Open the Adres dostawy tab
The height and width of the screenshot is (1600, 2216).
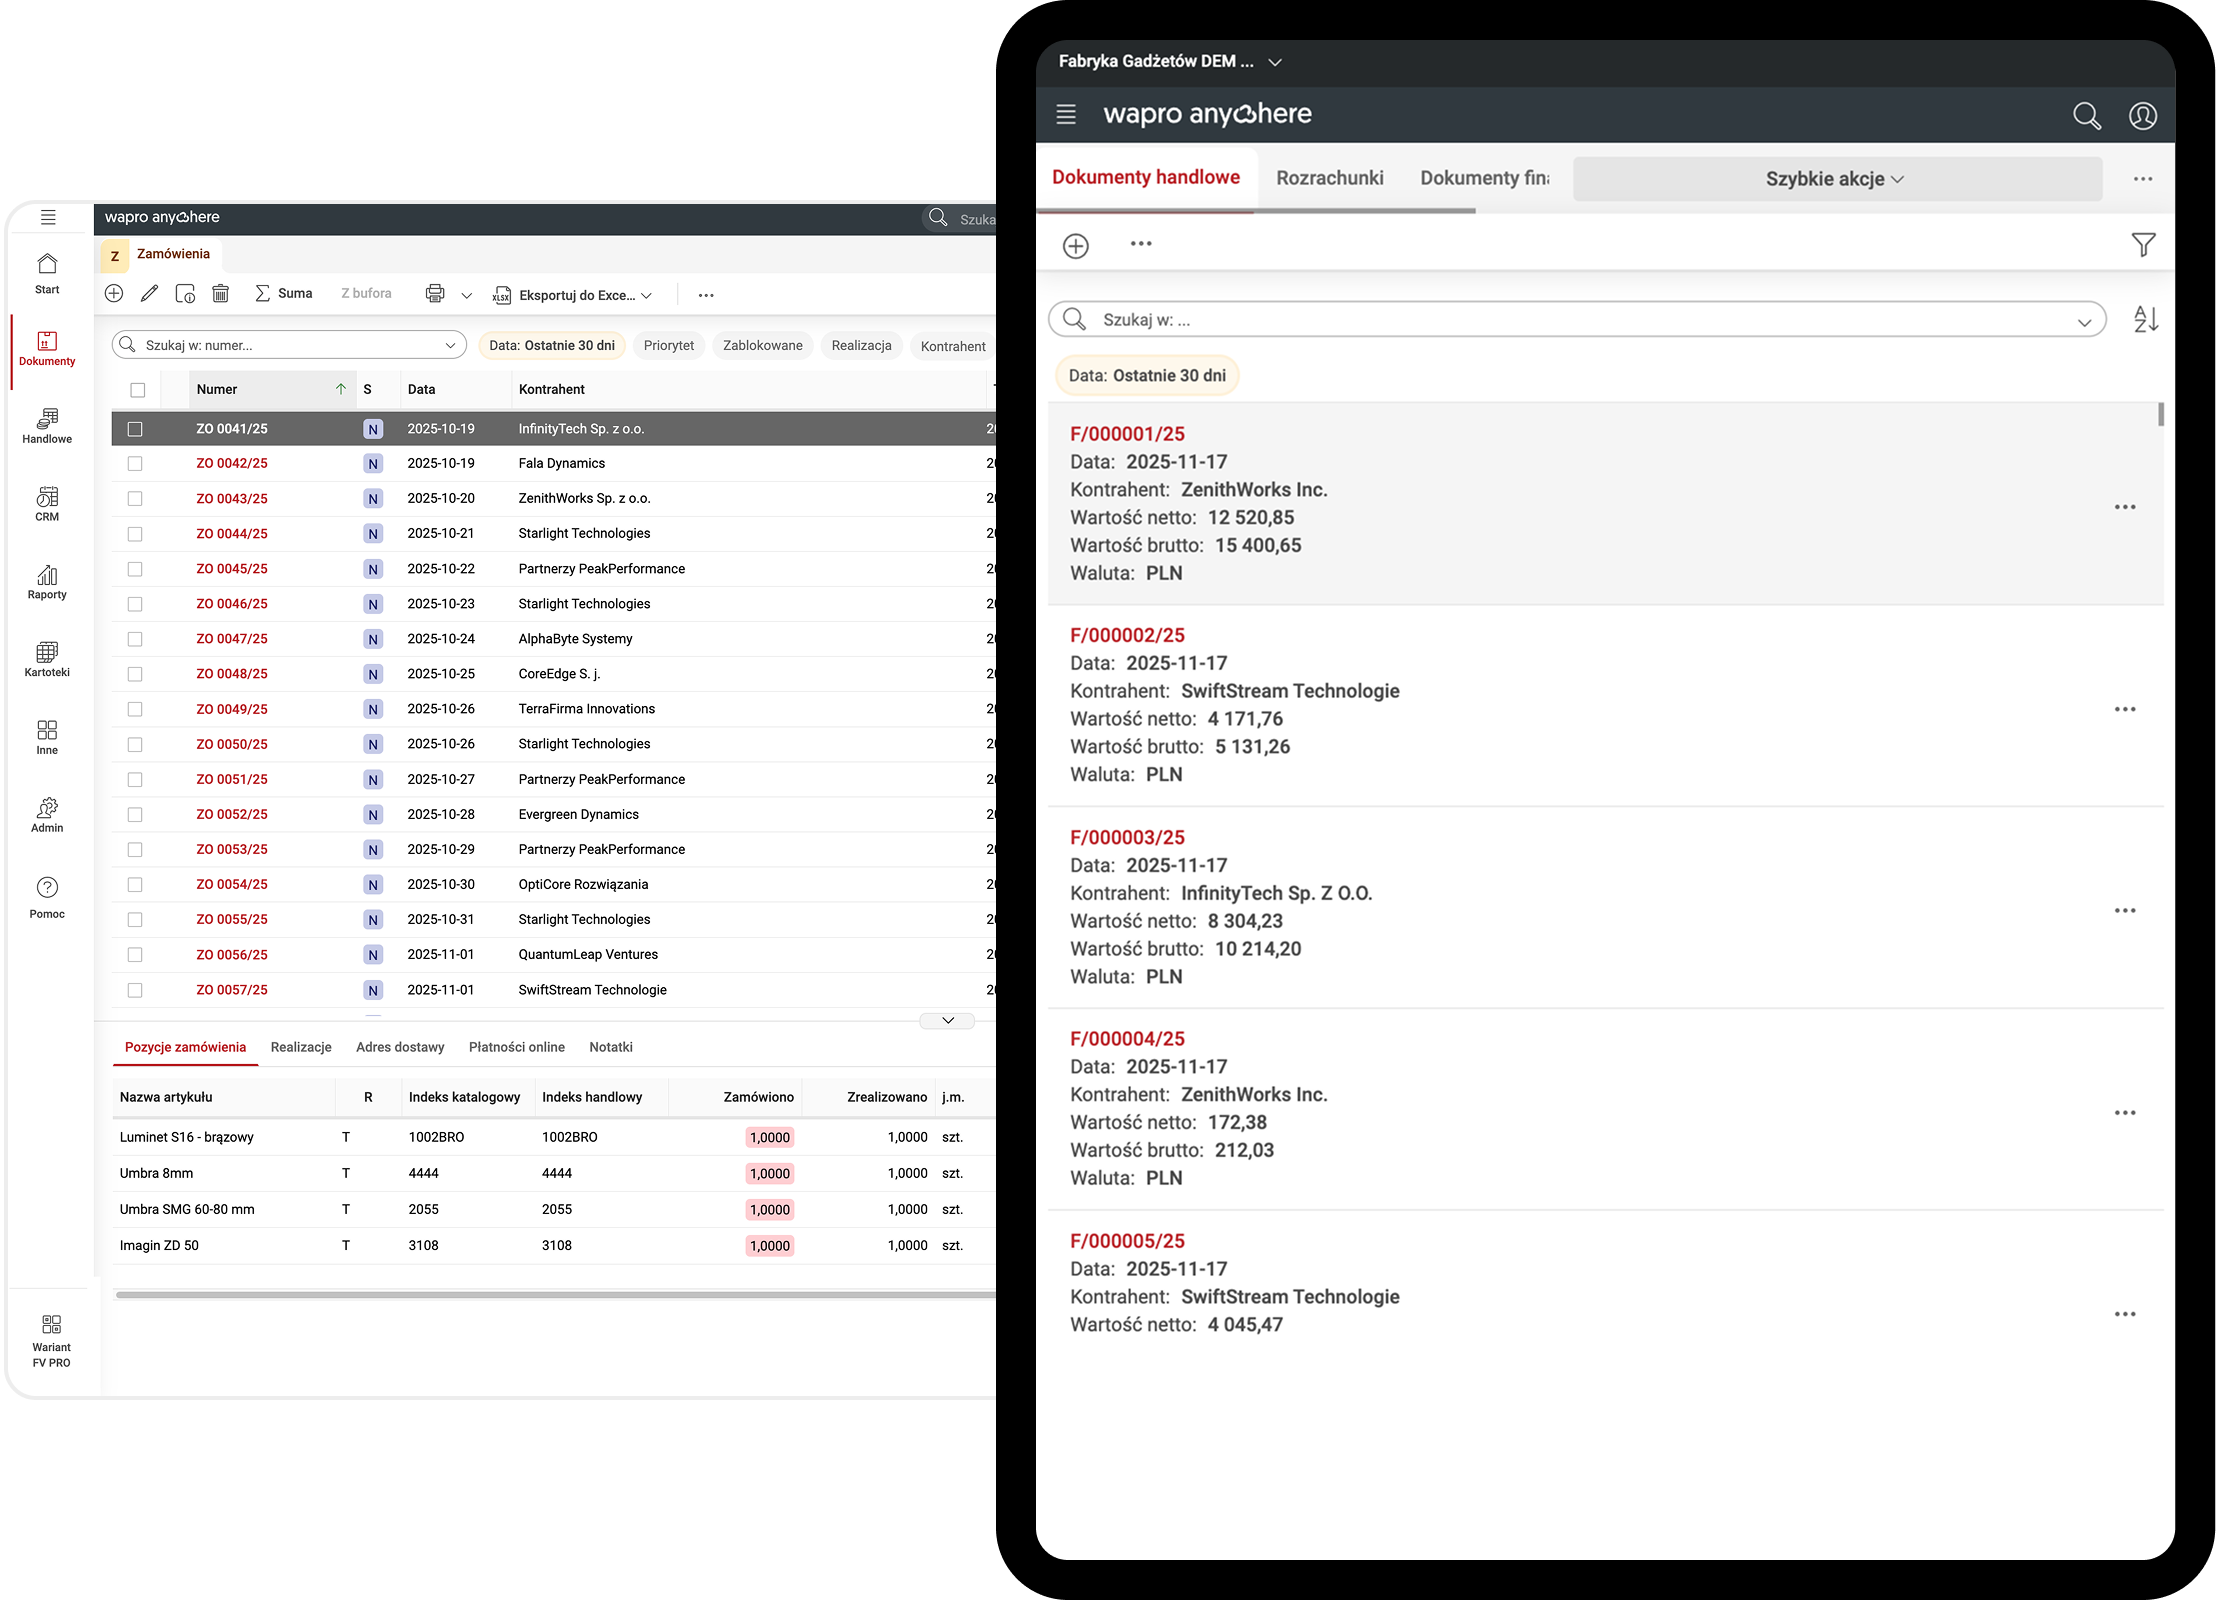(400, 1047)
